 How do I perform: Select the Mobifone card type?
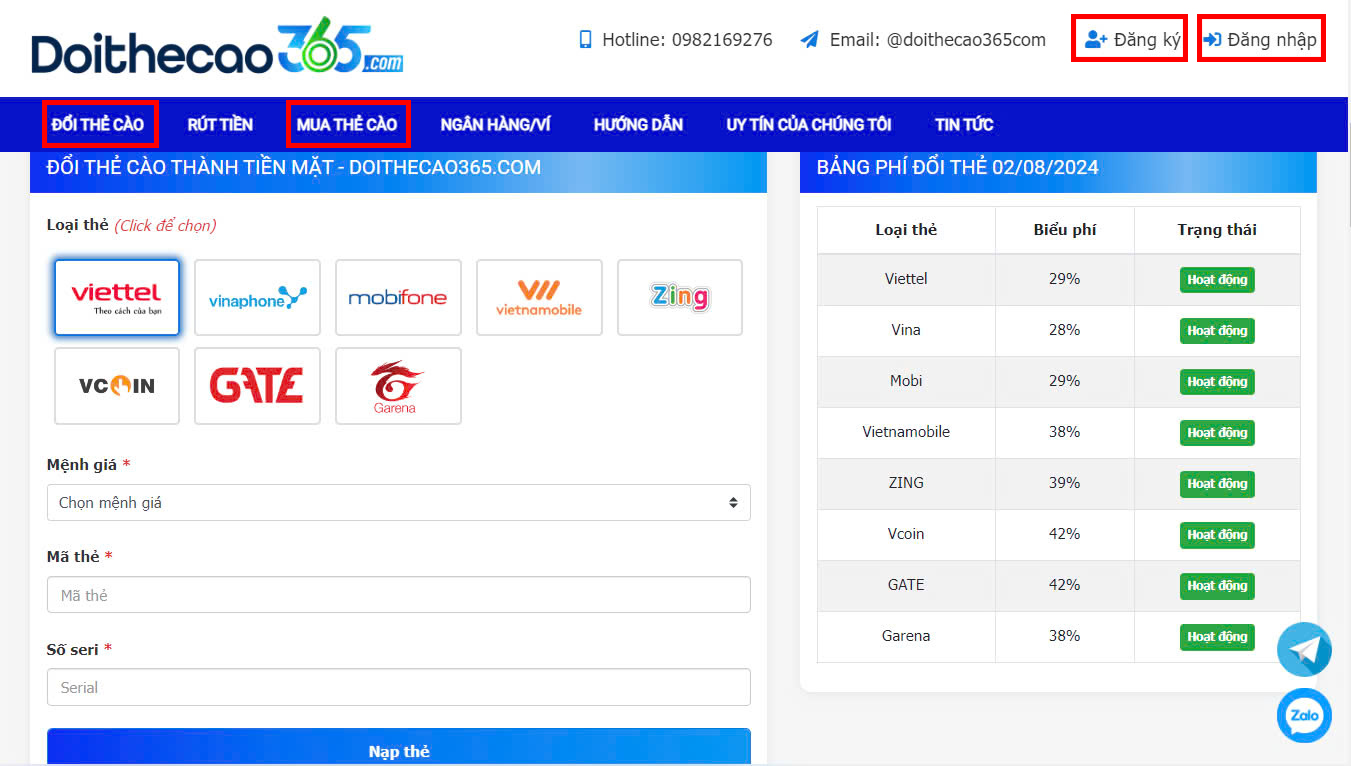tap(398, 297)
